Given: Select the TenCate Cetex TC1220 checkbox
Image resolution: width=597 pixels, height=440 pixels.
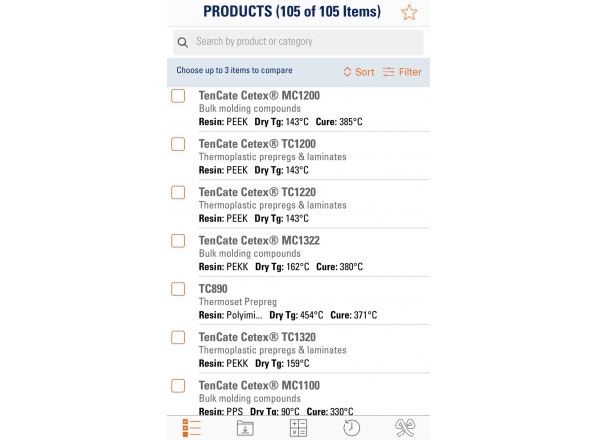Looking at the screenshot, I should point(178,193).
